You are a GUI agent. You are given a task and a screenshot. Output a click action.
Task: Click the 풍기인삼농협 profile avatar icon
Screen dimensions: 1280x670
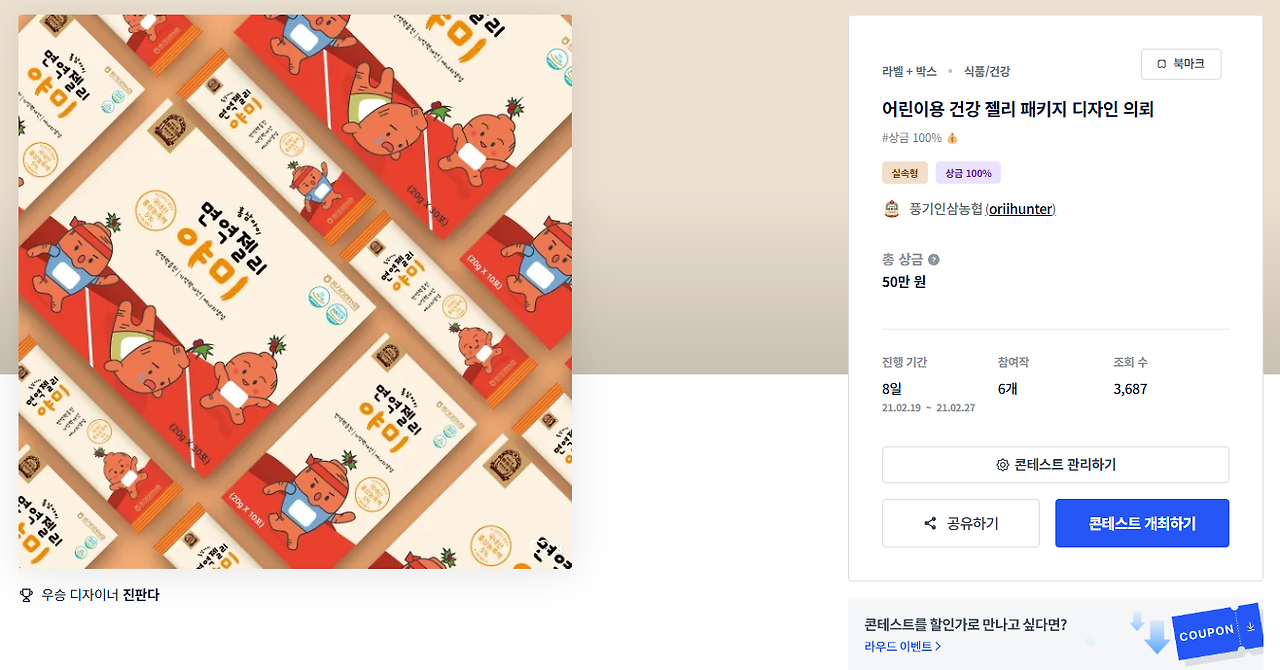pyautogui.click(x=892, y=209)
